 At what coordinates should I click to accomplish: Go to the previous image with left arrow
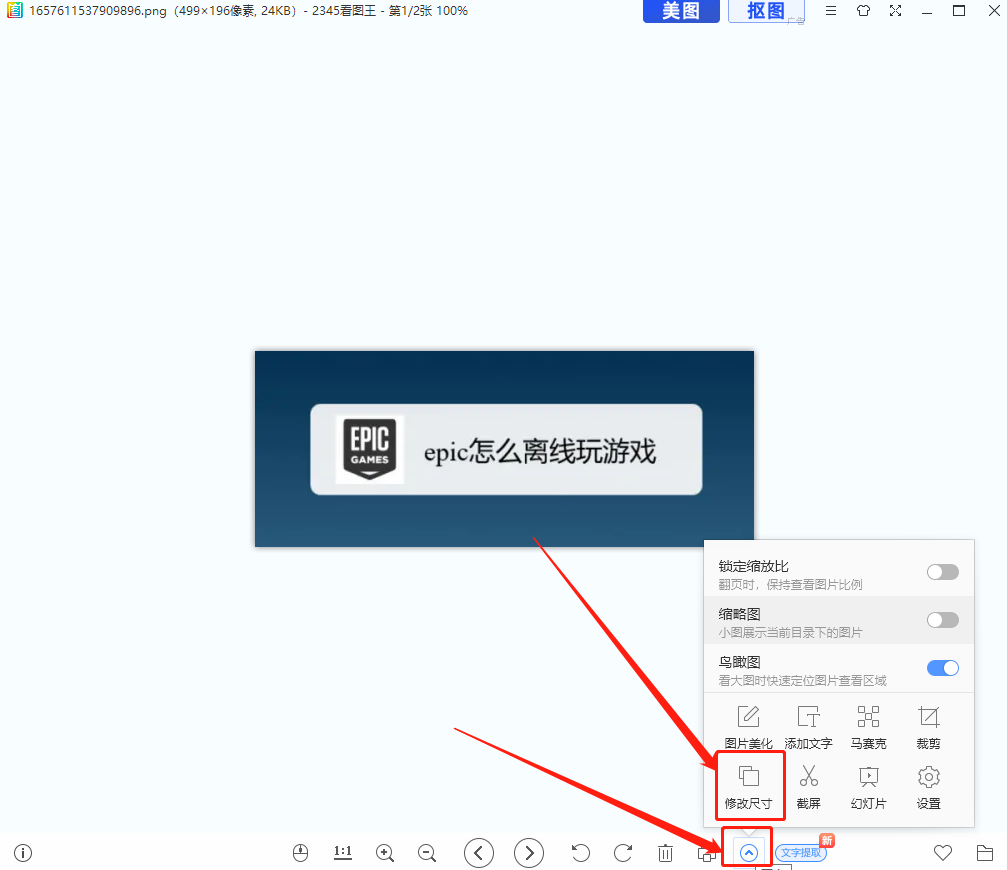478,852
